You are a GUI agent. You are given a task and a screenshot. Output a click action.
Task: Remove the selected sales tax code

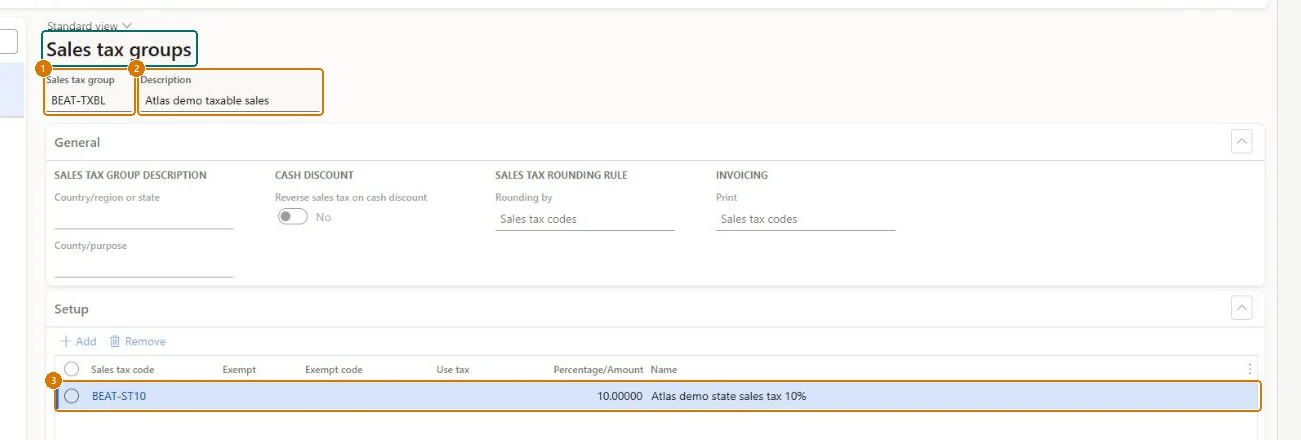[138, 341]
